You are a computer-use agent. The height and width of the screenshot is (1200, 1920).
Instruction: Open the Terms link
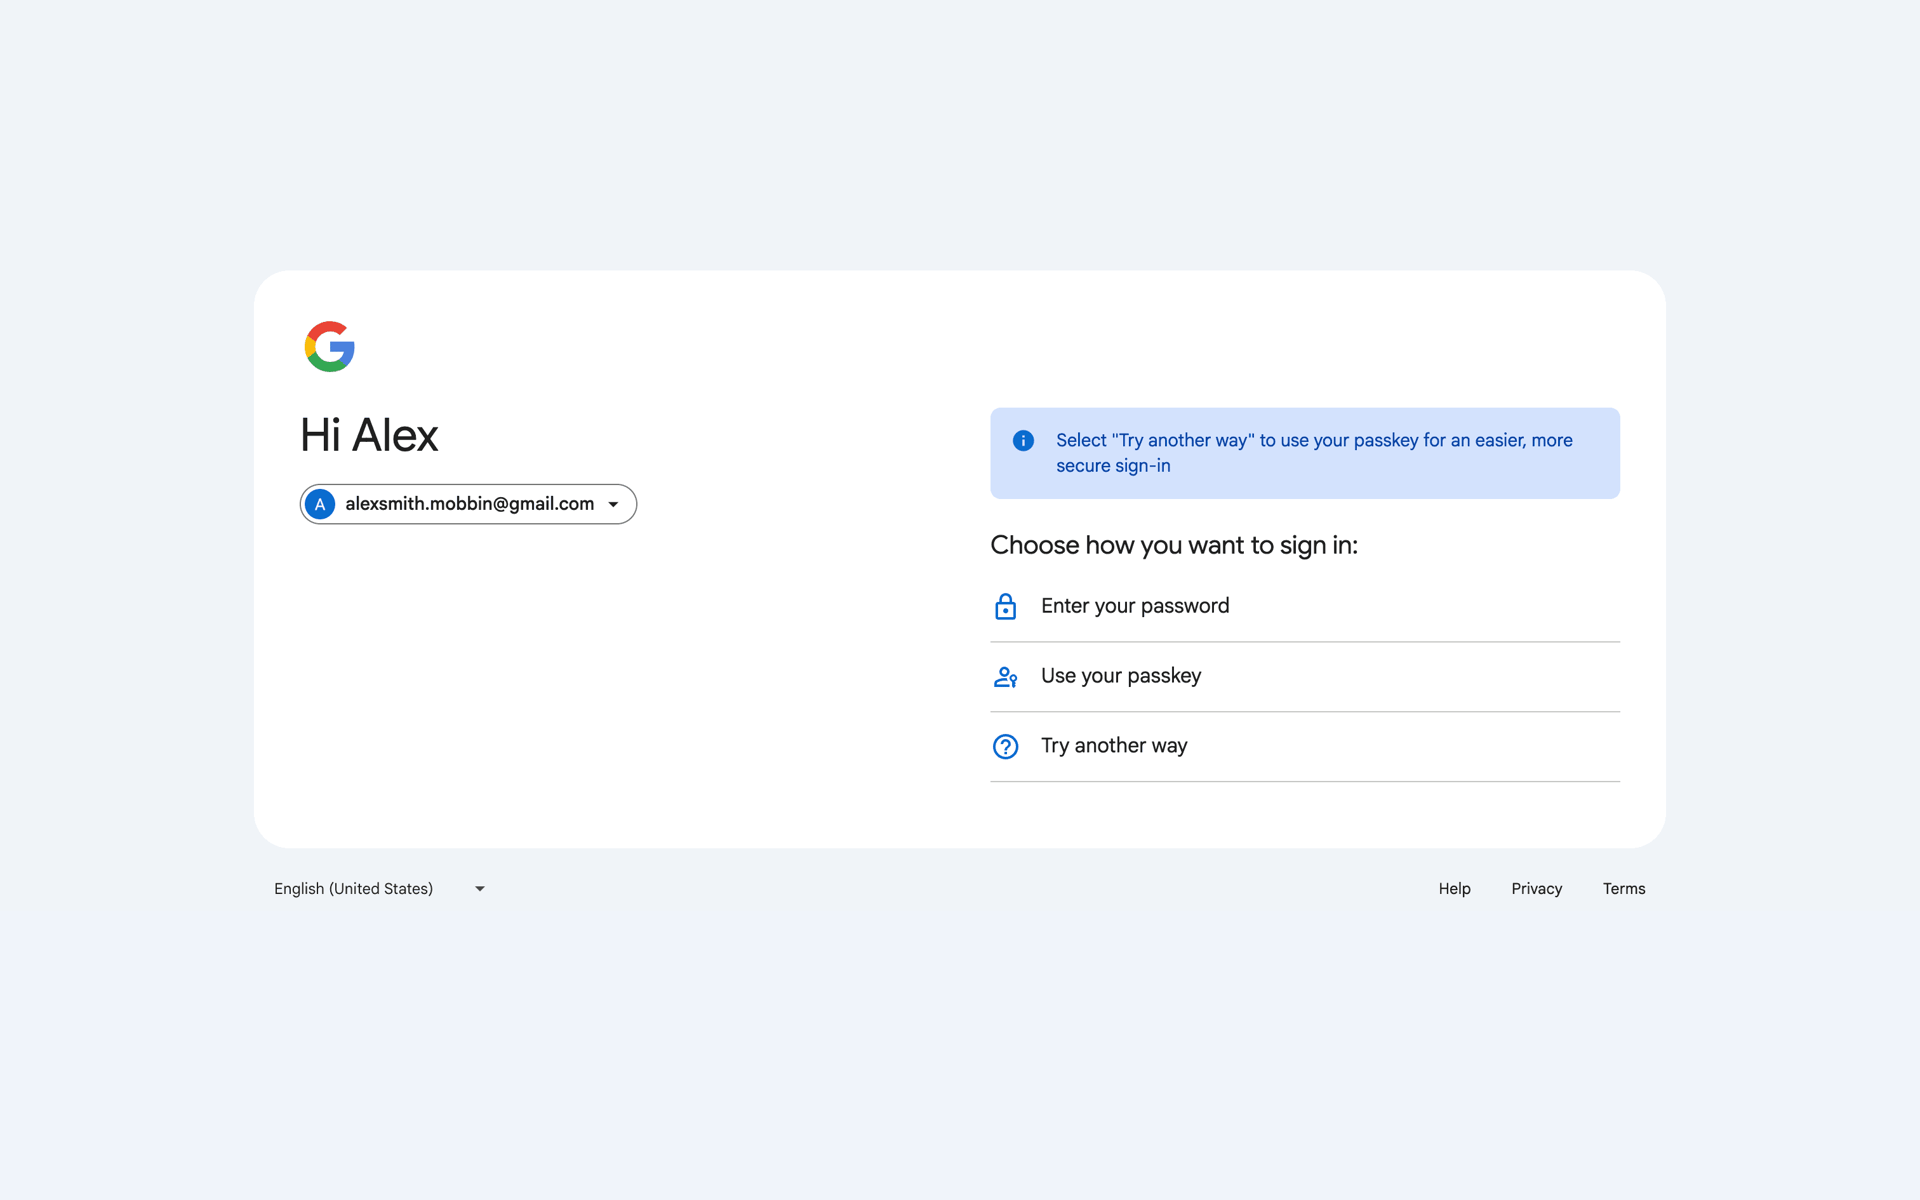tap(1624, 888)
